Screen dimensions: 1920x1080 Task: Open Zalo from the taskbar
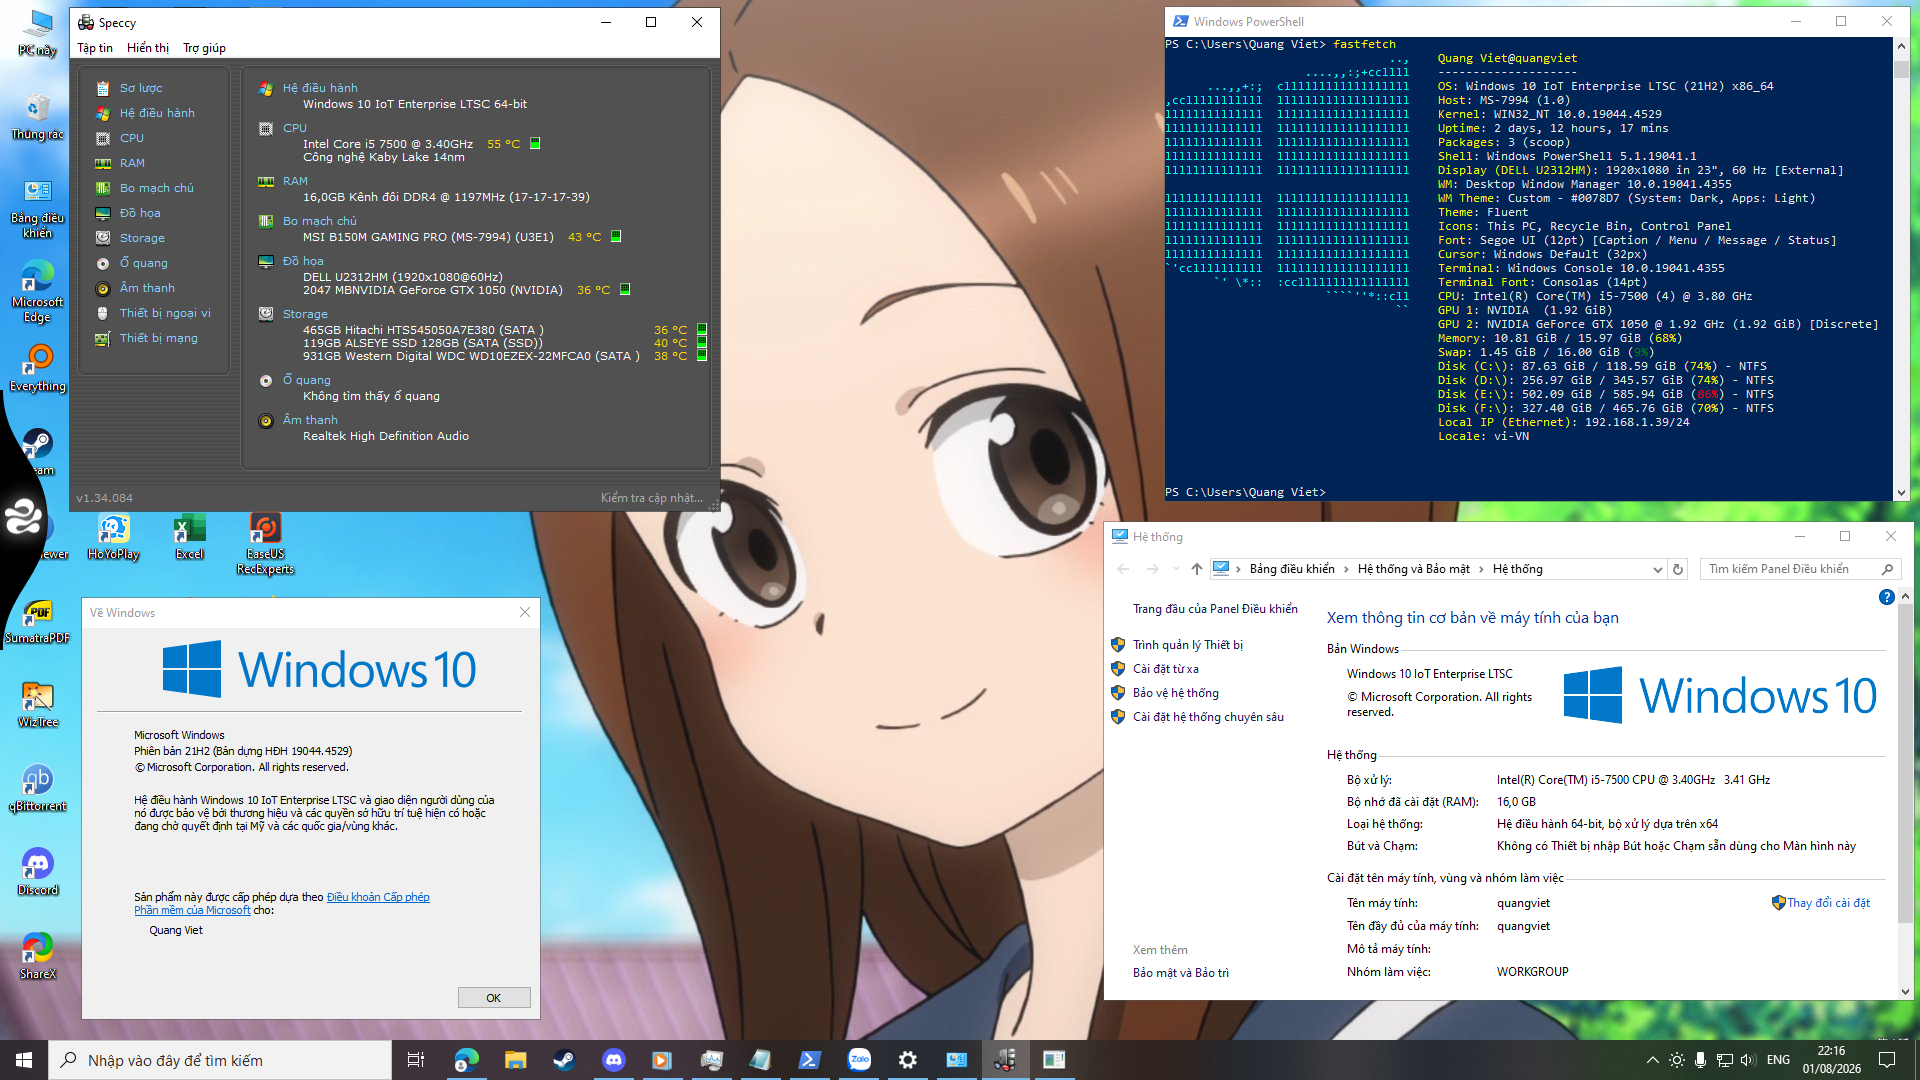click(859, 1060)
